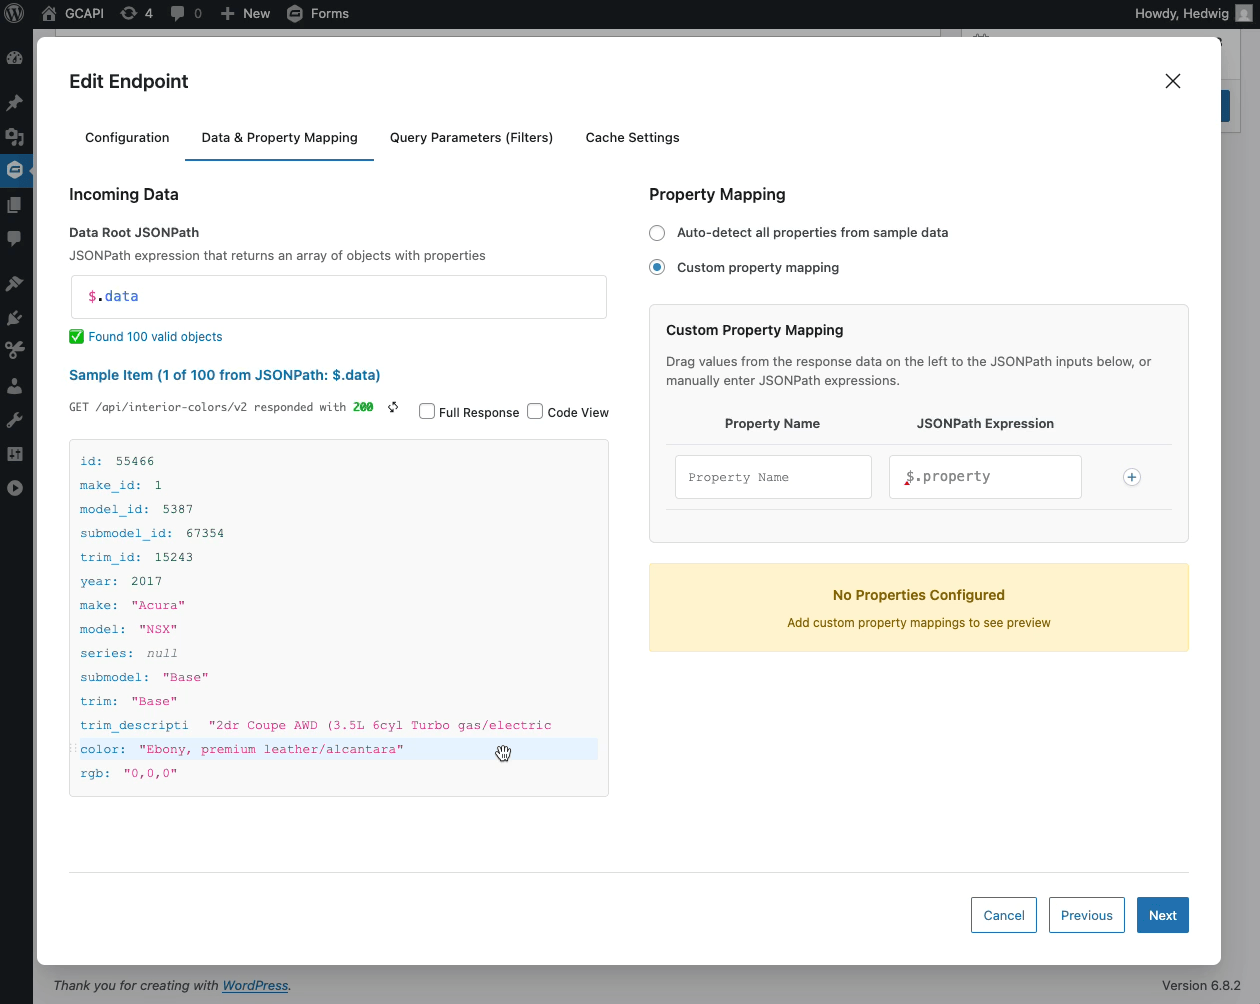Click the No Properties Configured notice

click(919, 608)
